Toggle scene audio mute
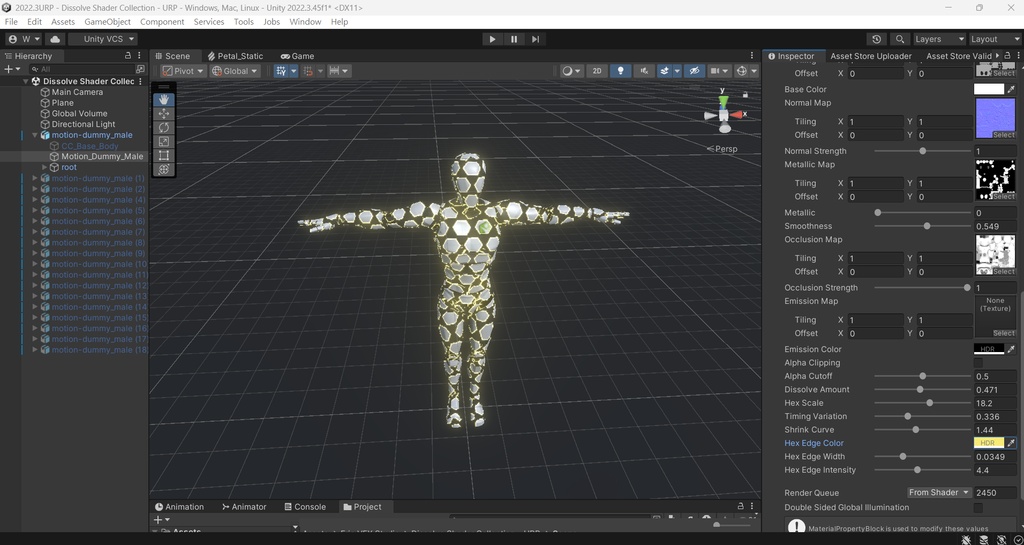Image resolution: width=1024 pixels, height=545 pixels. click(x=644, y=71)
